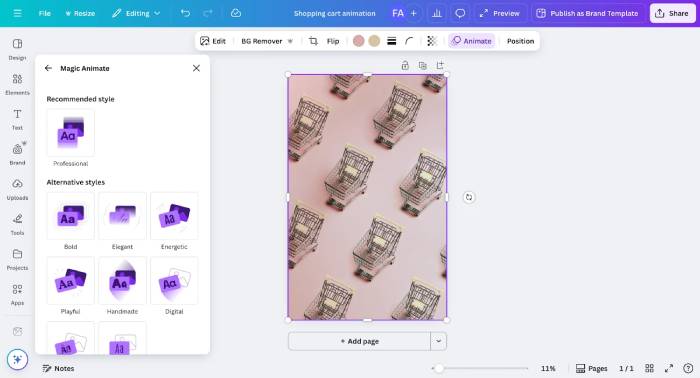This screenshot has height=378, width=700.
Task: Open the Notes panel
Action: tap(58, 368)
